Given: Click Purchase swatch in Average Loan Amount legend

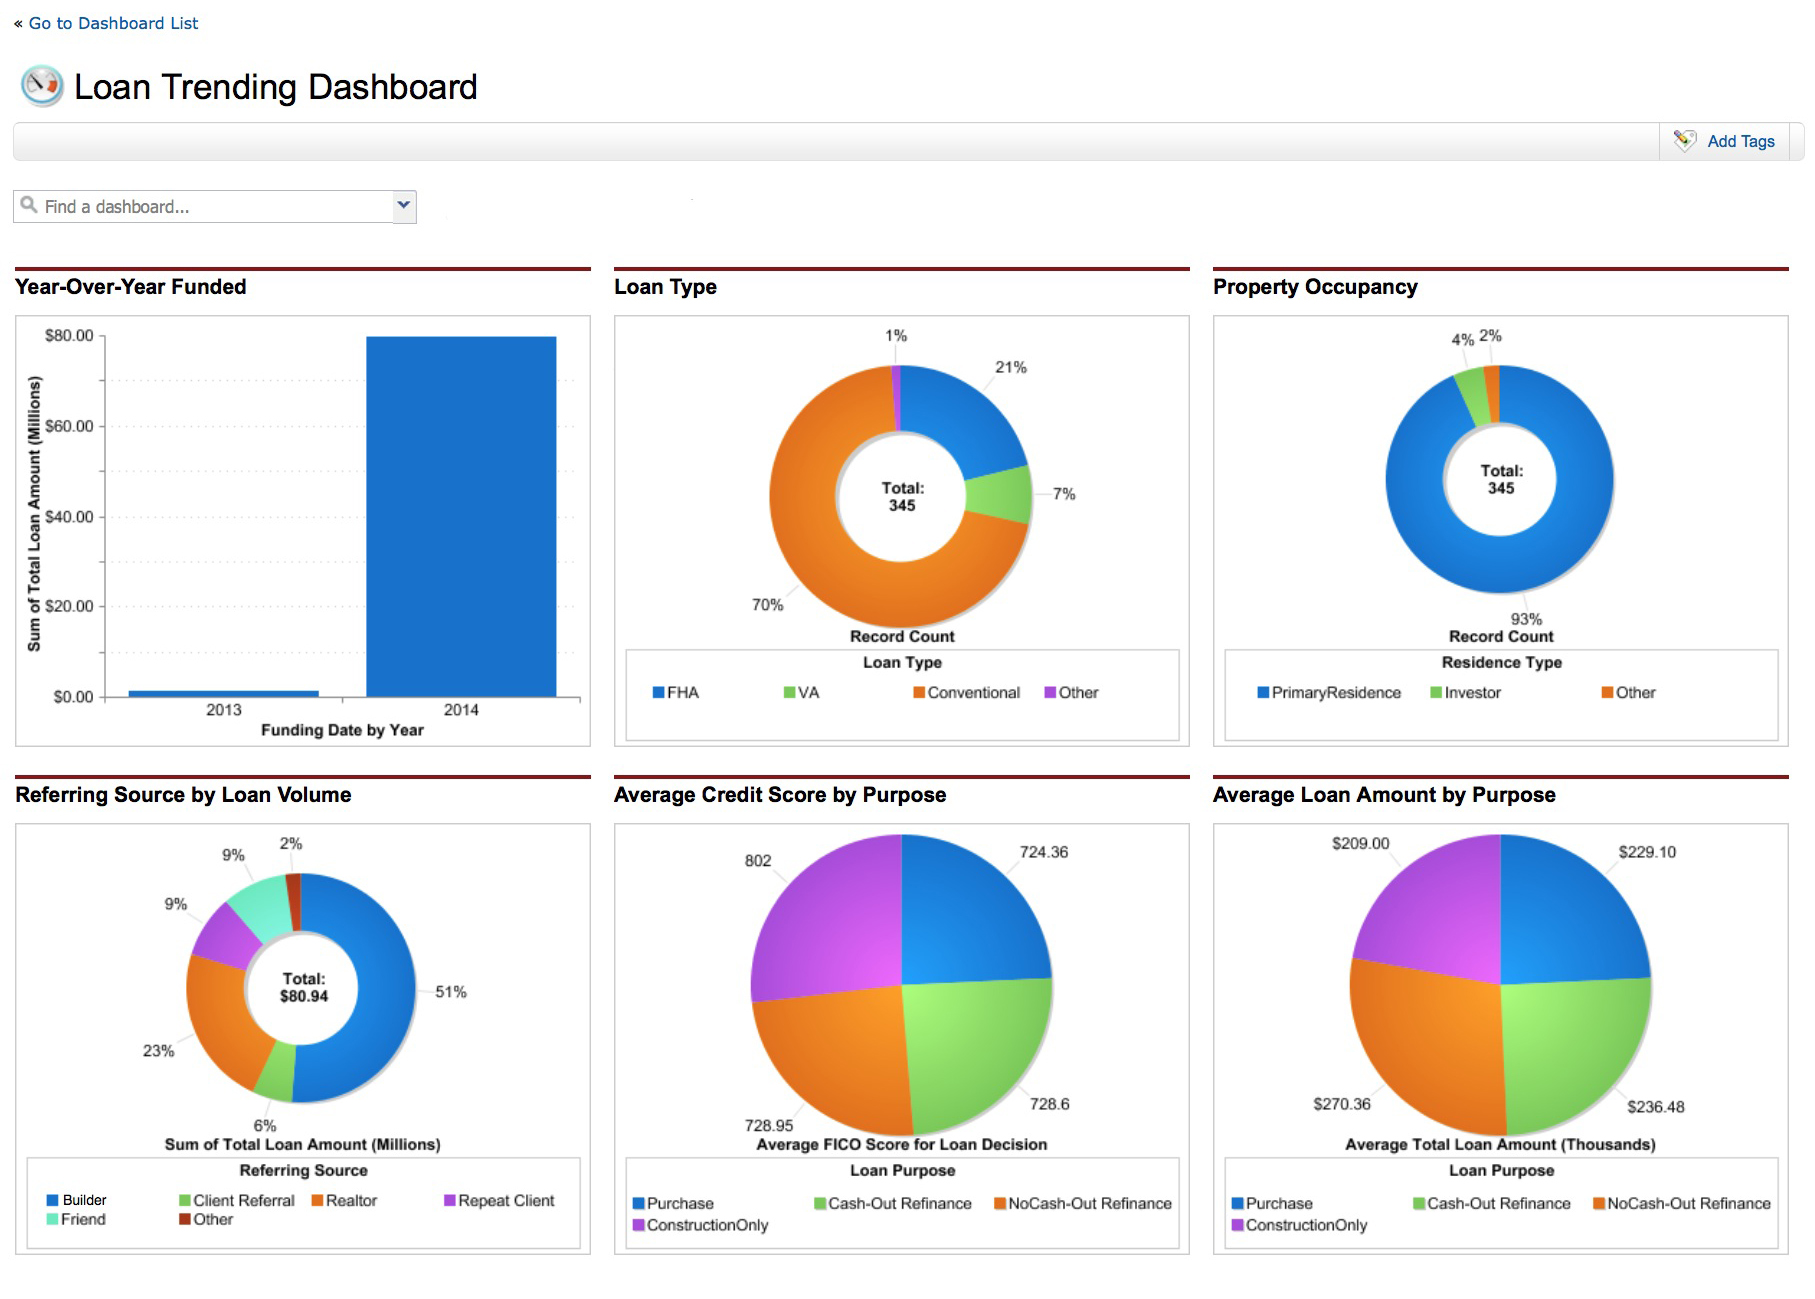Looking at the screenshot, I should (1237, 1204).
